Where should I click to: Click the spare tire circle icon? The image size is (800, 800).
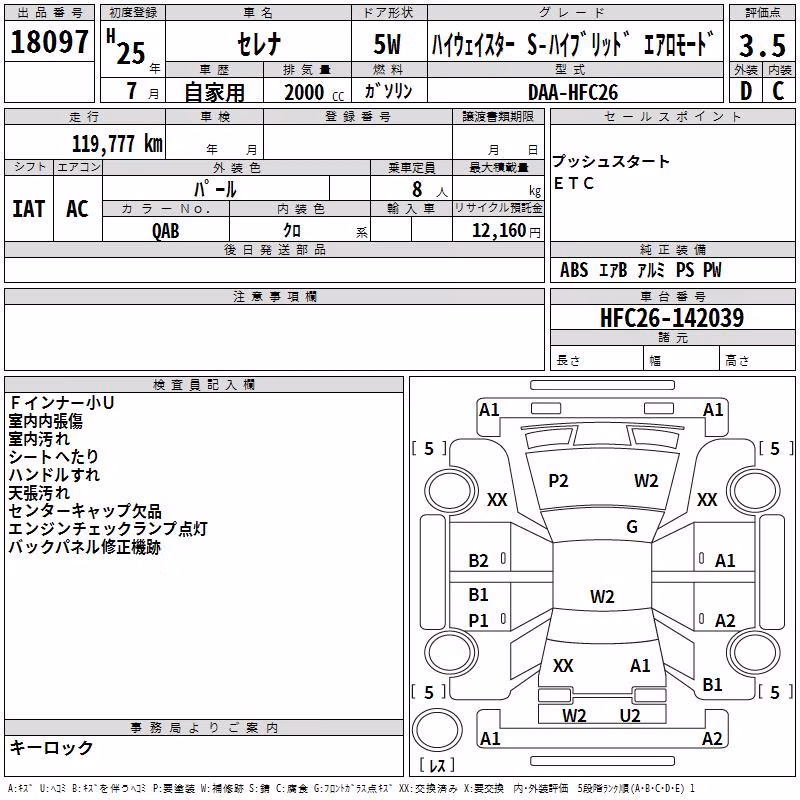(x=437, y=730)
